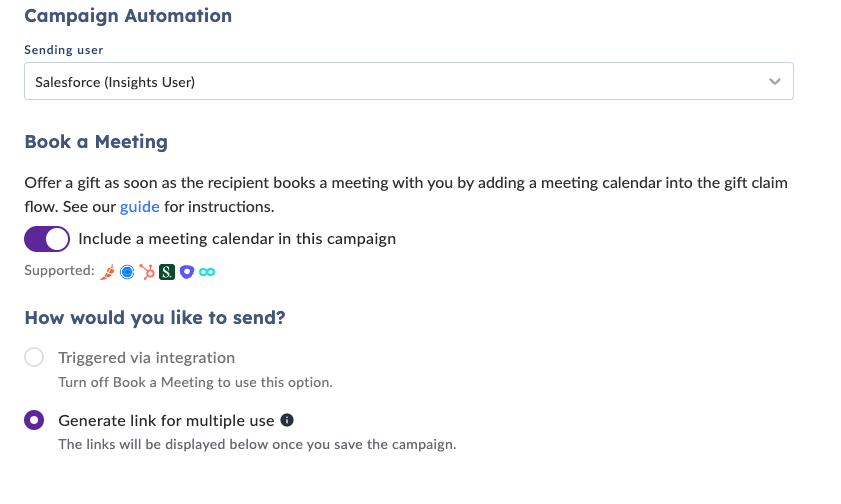
Task: Click the teal infinity loop icon
Action: (207, 272)
